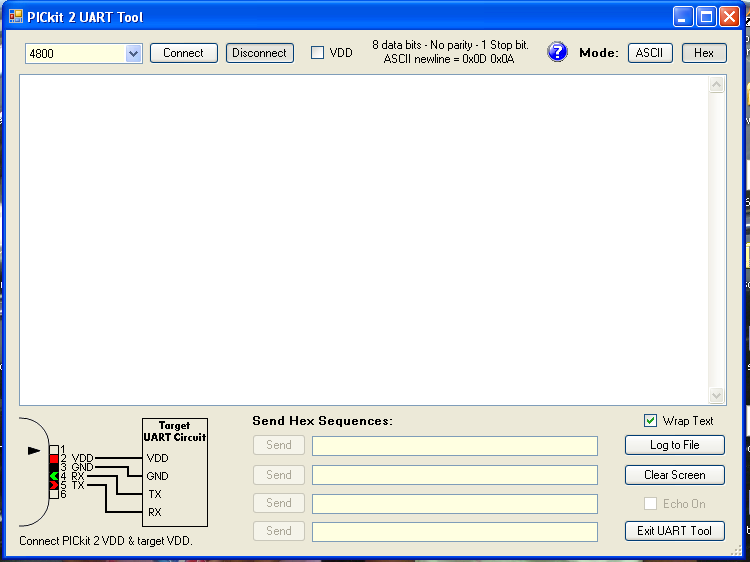The width and height of the screenshot is (750, 562).
Task: Click the red VDD pin 2 marker
Action: [54, 459]
